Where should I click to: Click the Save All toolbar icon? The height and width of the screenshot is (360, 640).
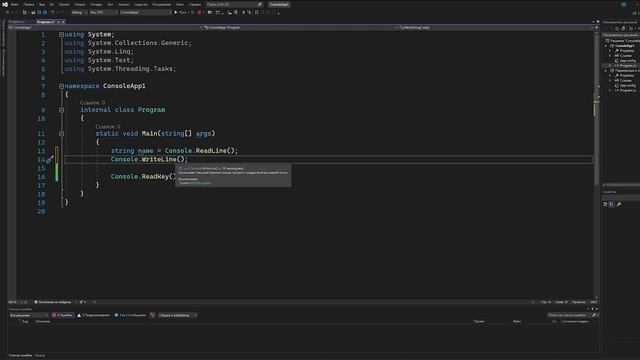pos(45,13)
